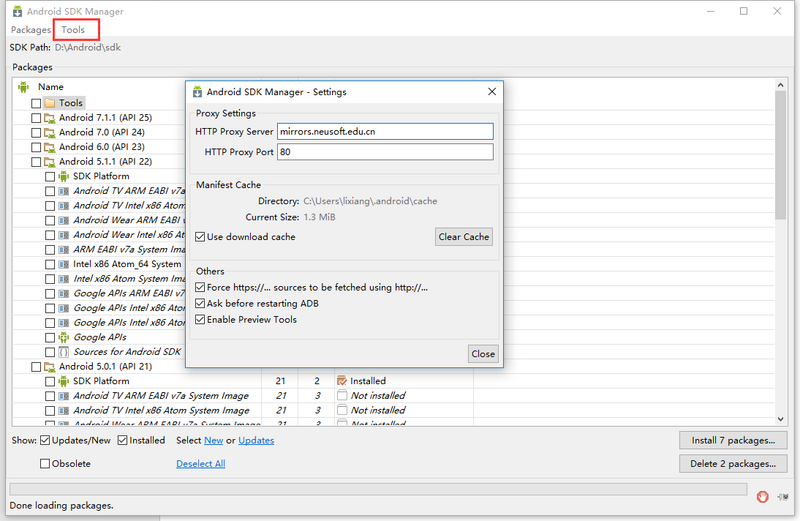
Task: Click the Android icon in Name column header
Action: point(23,87)
